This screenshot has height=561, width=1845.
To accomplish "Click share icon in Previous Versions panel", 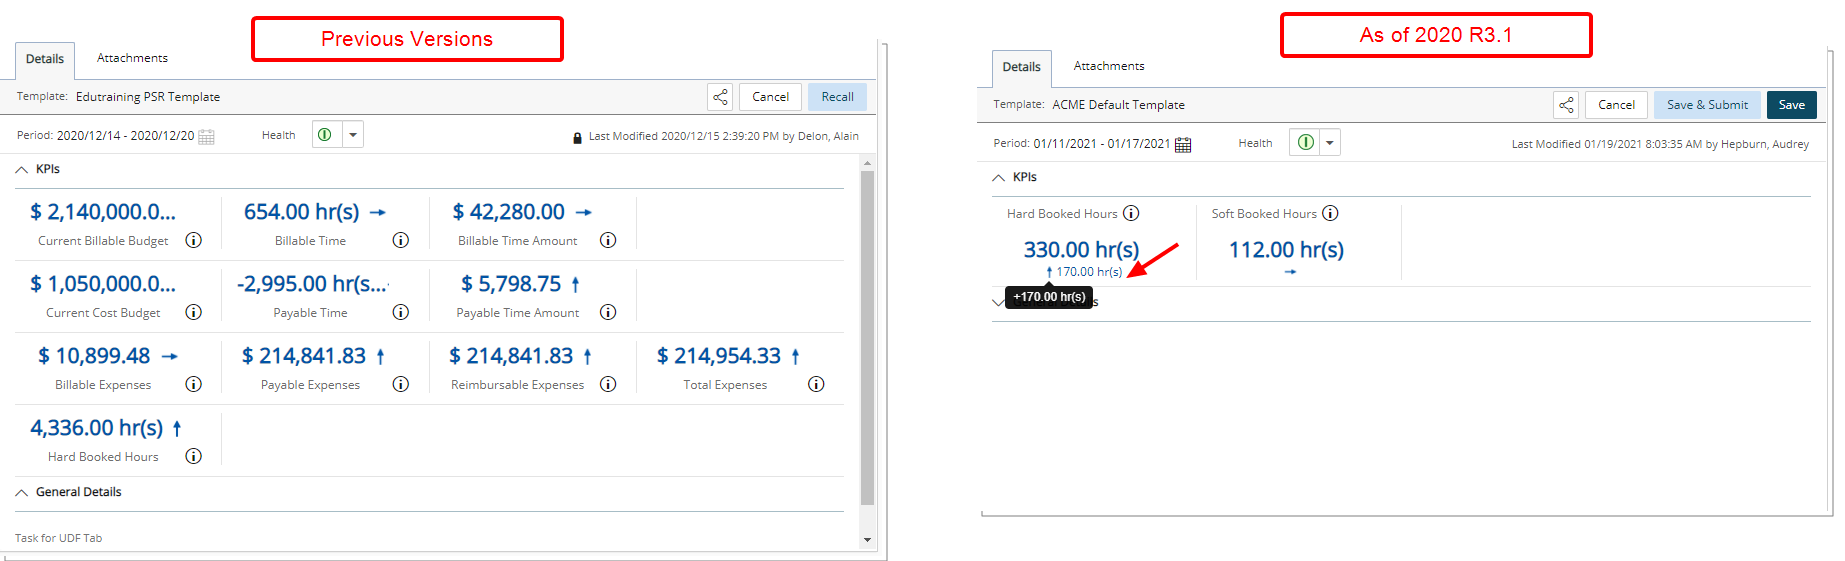I will point(720,97).
